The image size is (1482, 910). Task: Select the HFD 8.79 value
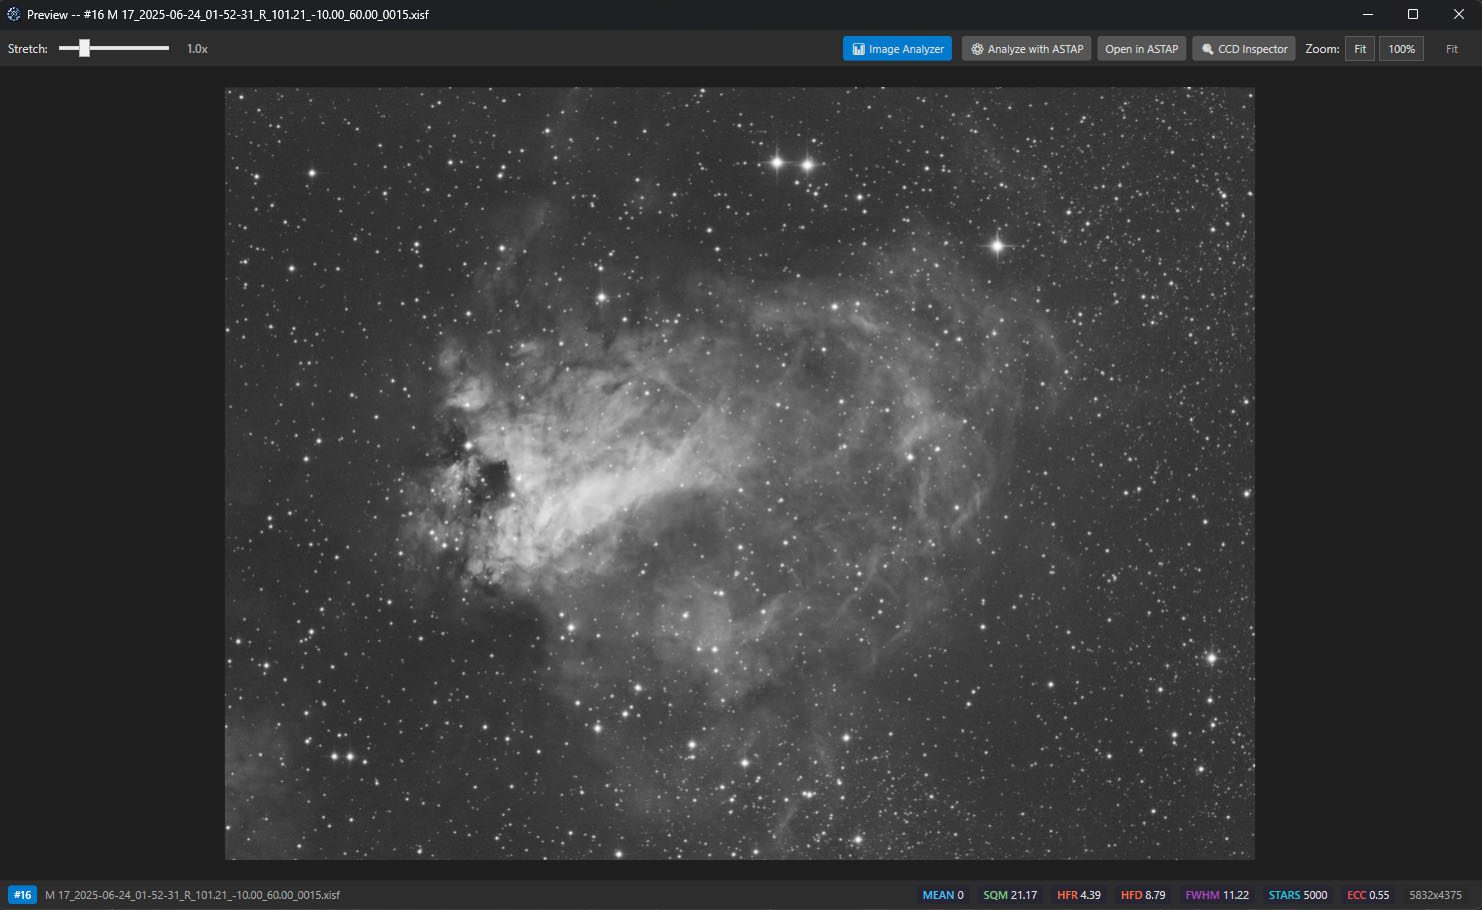click(x=1142, y=895)
